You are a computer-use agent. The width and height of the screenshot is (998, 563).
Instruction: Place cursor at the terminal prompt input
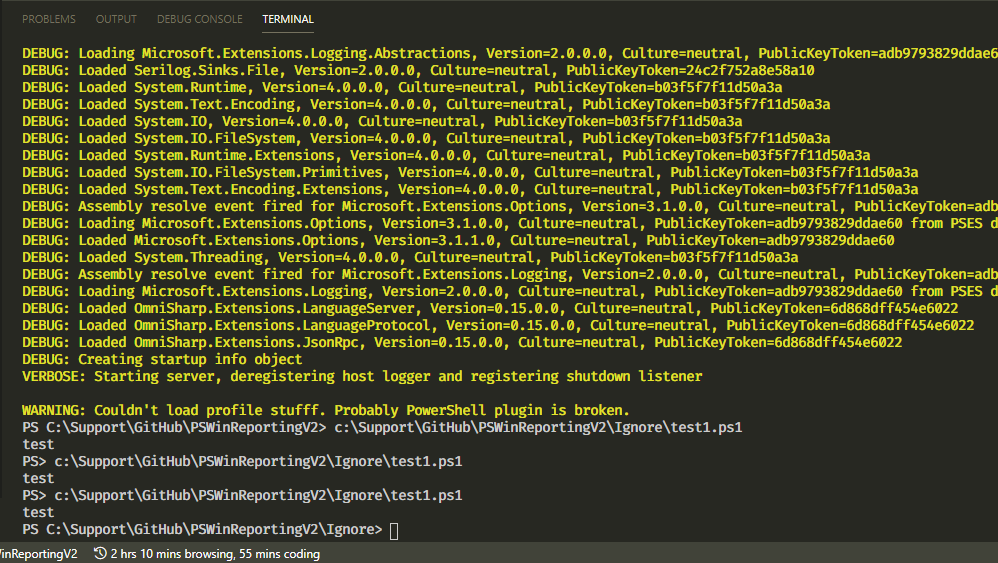click(394, 531)
